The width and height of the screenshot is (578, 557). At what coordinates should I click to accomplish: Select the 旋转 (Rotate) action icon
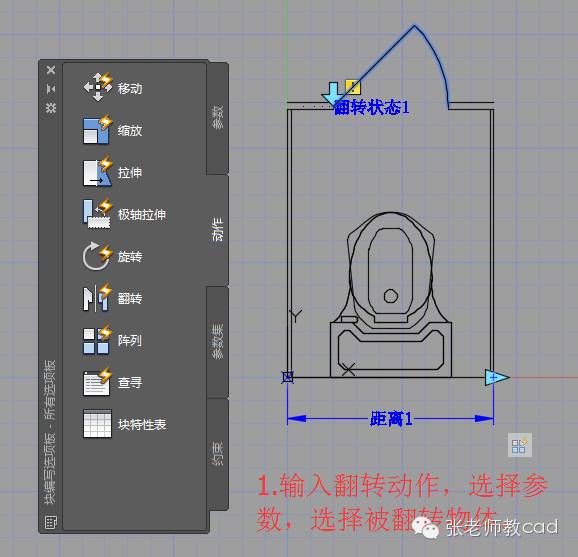point(97,256)
